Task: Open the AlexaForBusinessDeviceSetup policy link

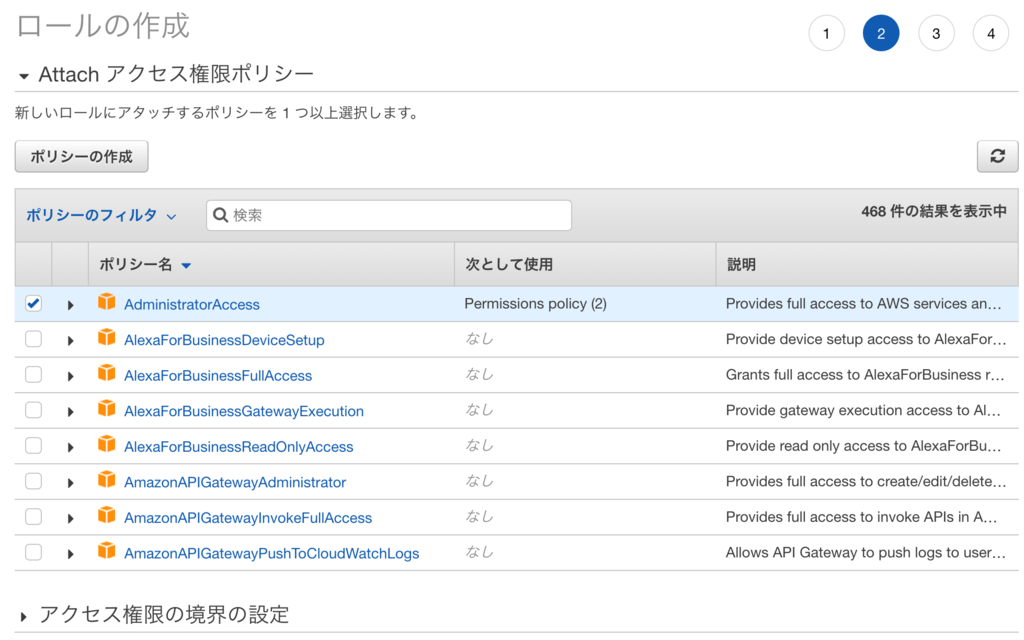Action: pos(224,340)
